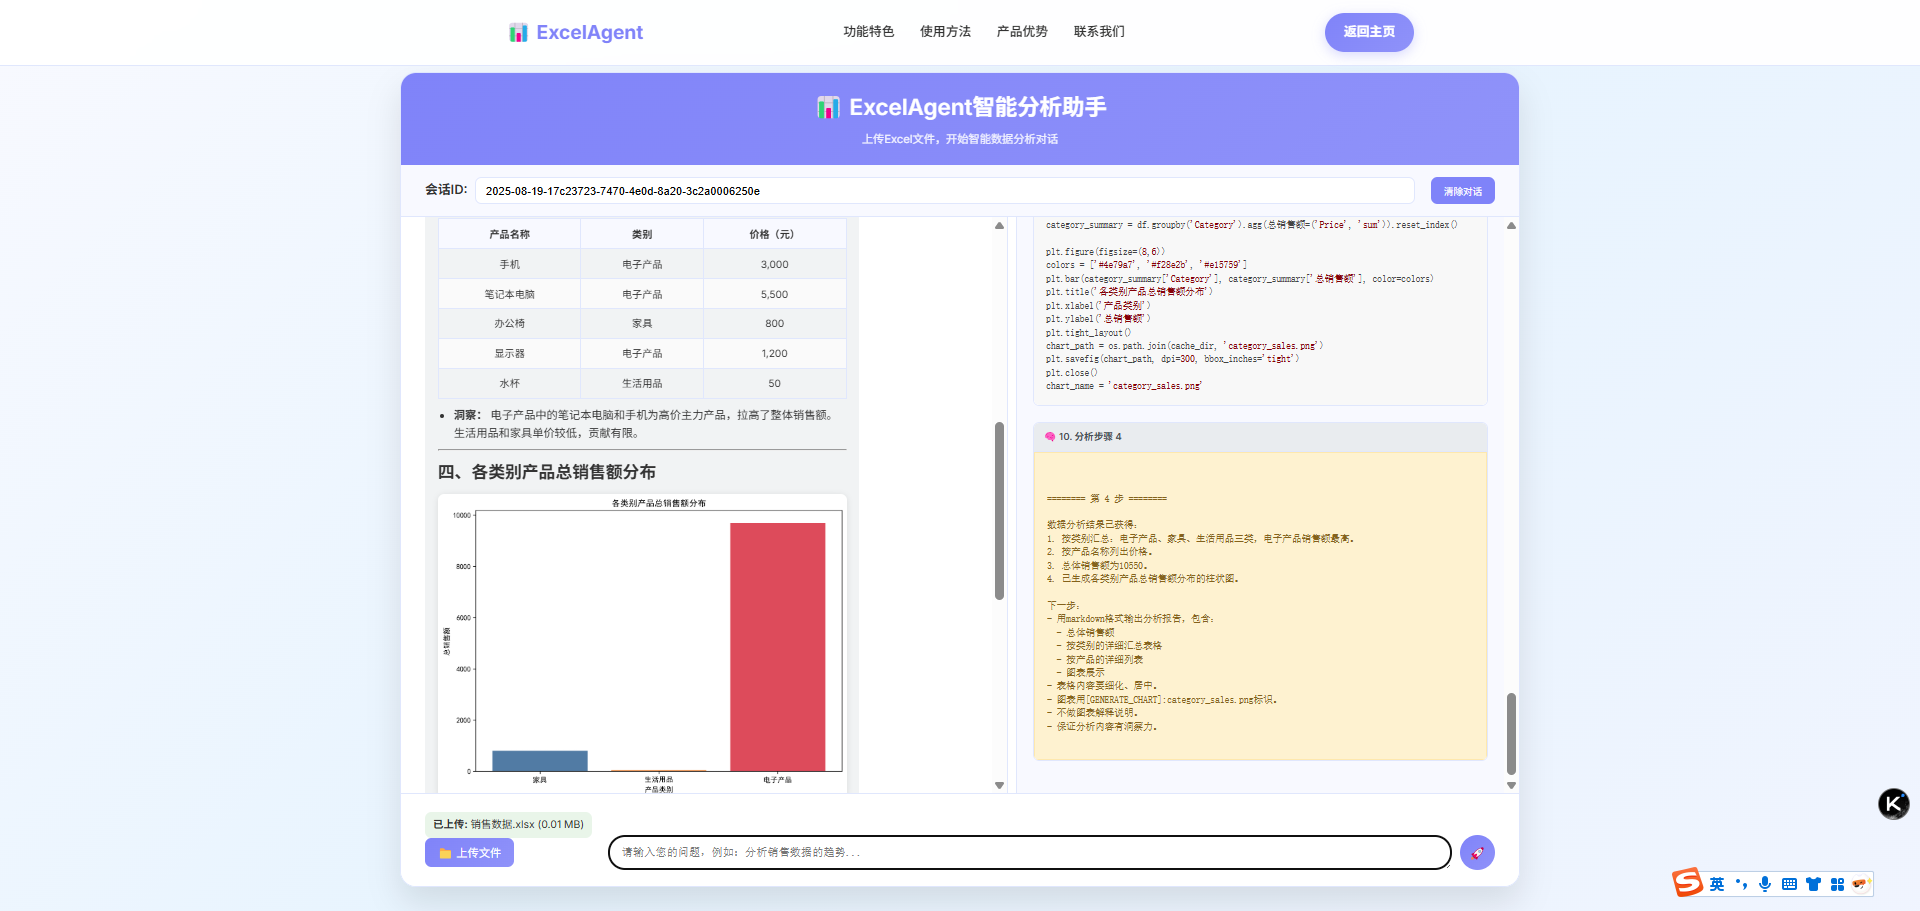Image resolution: width=1920 pixels, height=911 pixels.
Task: Click the 3,000 price cell
Action: point(775,265)
